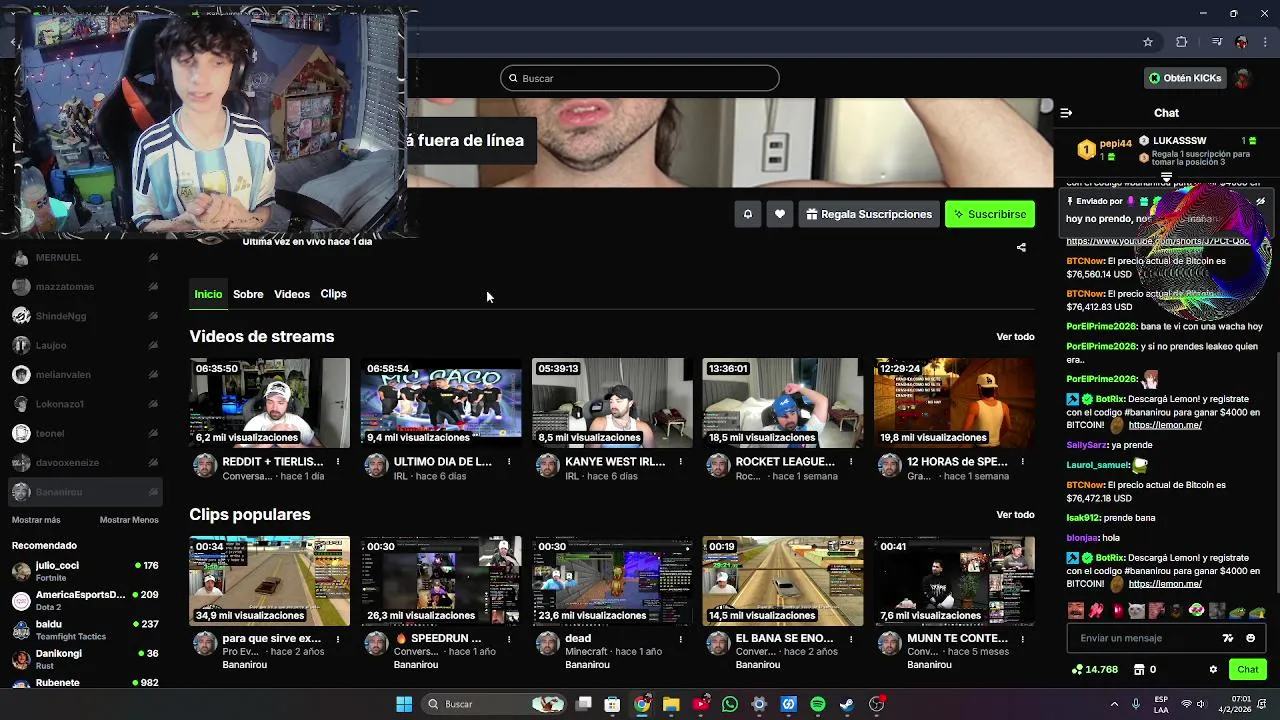Viewport: 1280px width, 720px height.
Task: Click Regala Suscripciones button
Action: (x=868, y=214)
